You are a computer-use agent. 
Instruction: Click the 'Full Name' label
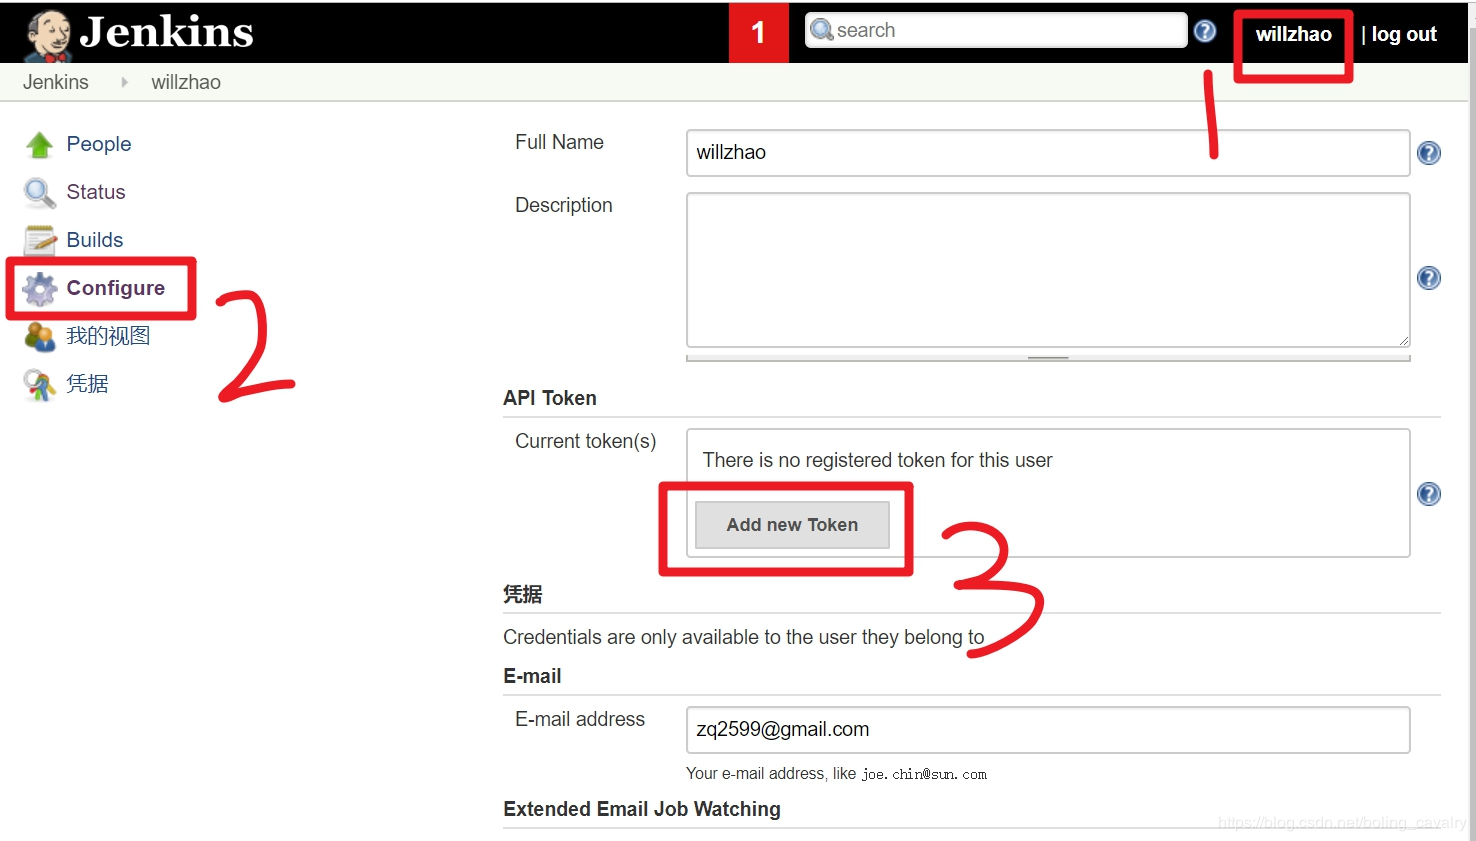point(559,142)
